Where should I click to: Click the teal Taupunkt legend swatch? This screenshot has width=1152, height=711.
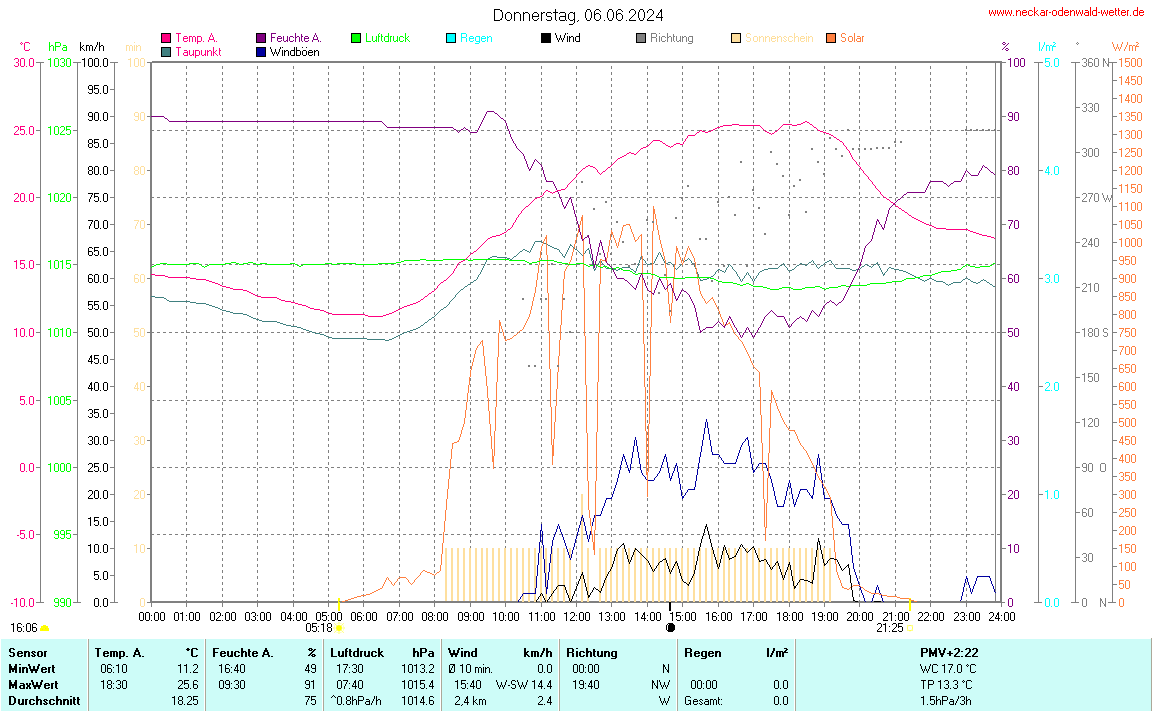point(166,52)
